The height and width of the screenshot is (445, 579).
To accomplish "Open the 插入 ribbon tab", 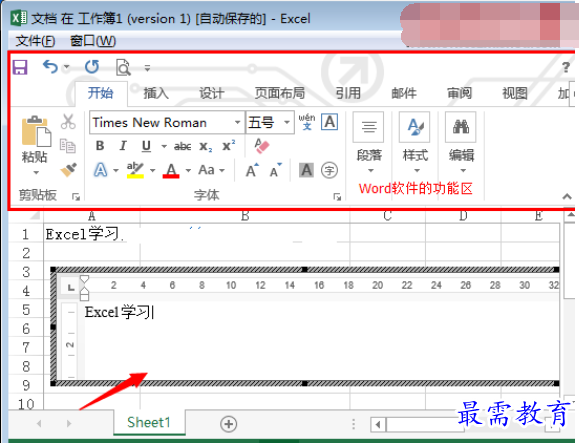I will (x=156, y=93).
